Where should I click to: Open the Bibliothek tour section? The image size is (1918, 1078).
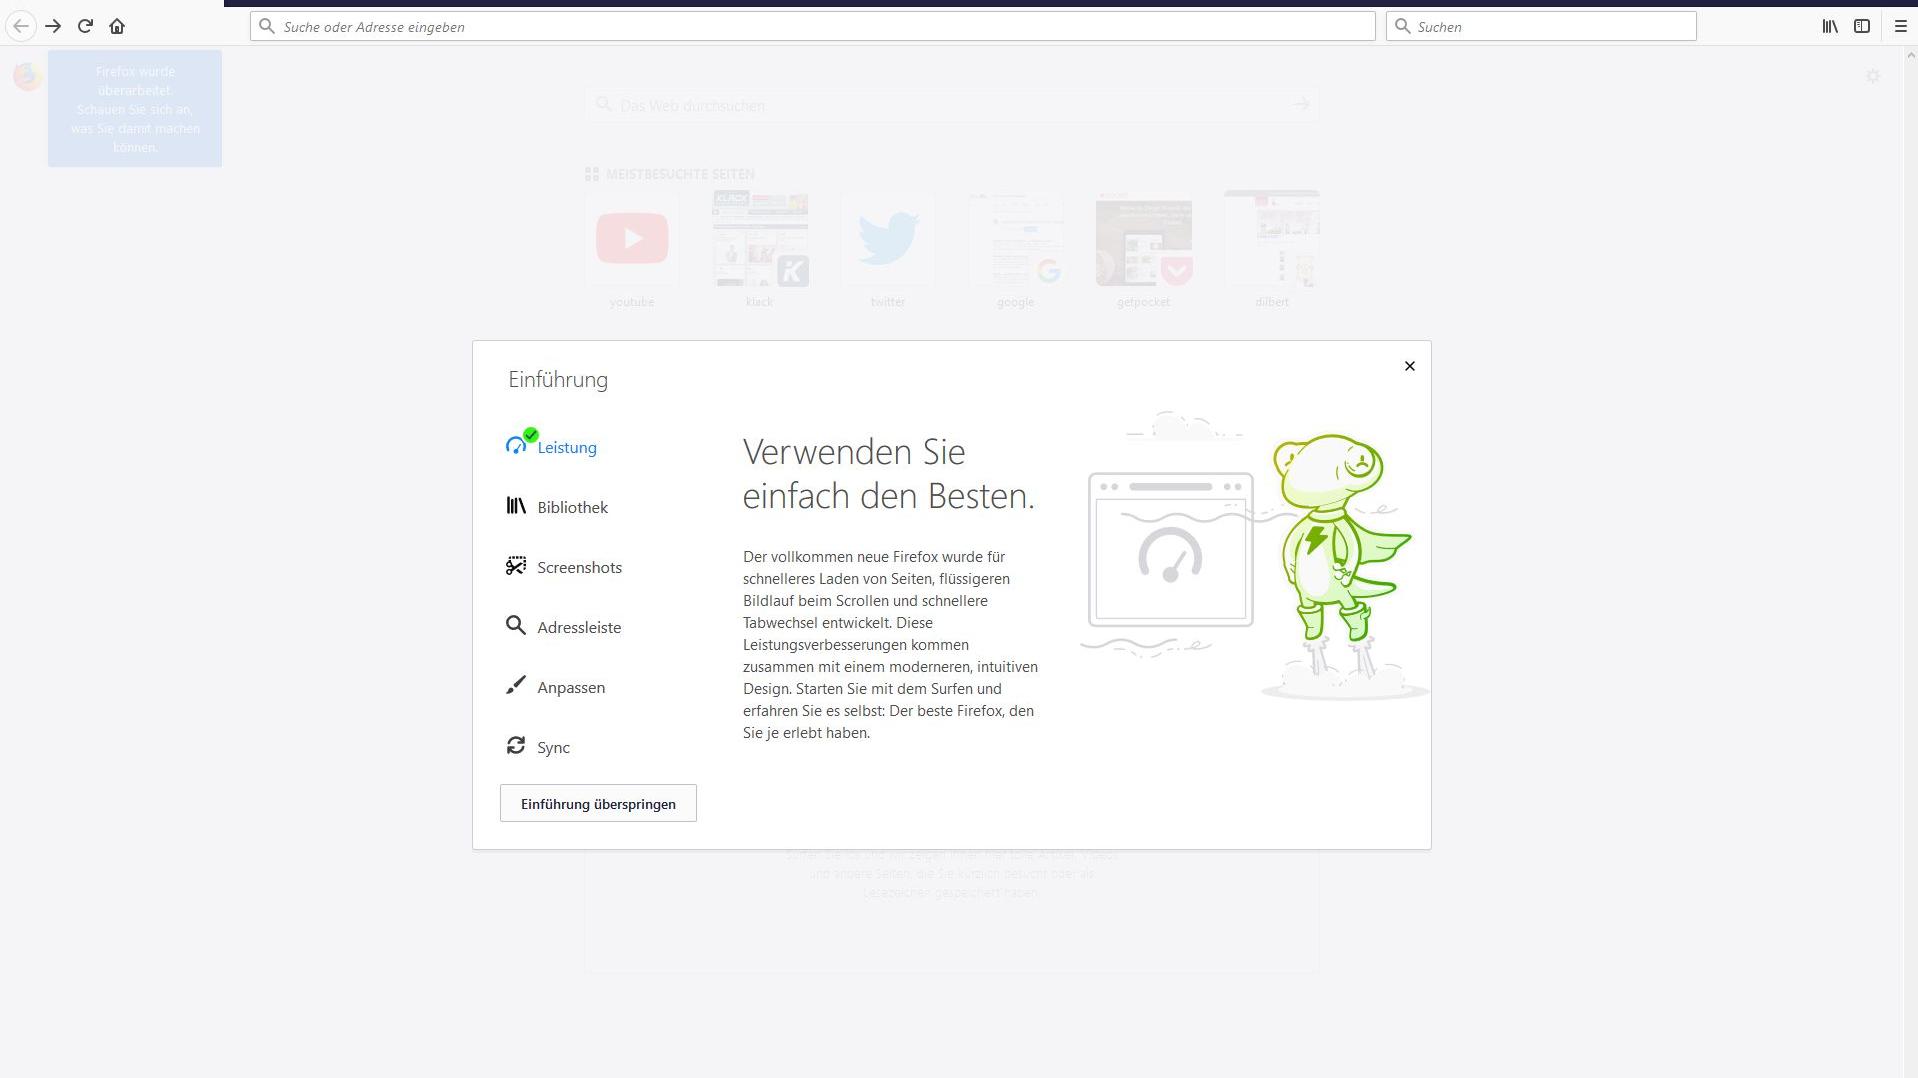pyautogui.click(x=571, y=507)
